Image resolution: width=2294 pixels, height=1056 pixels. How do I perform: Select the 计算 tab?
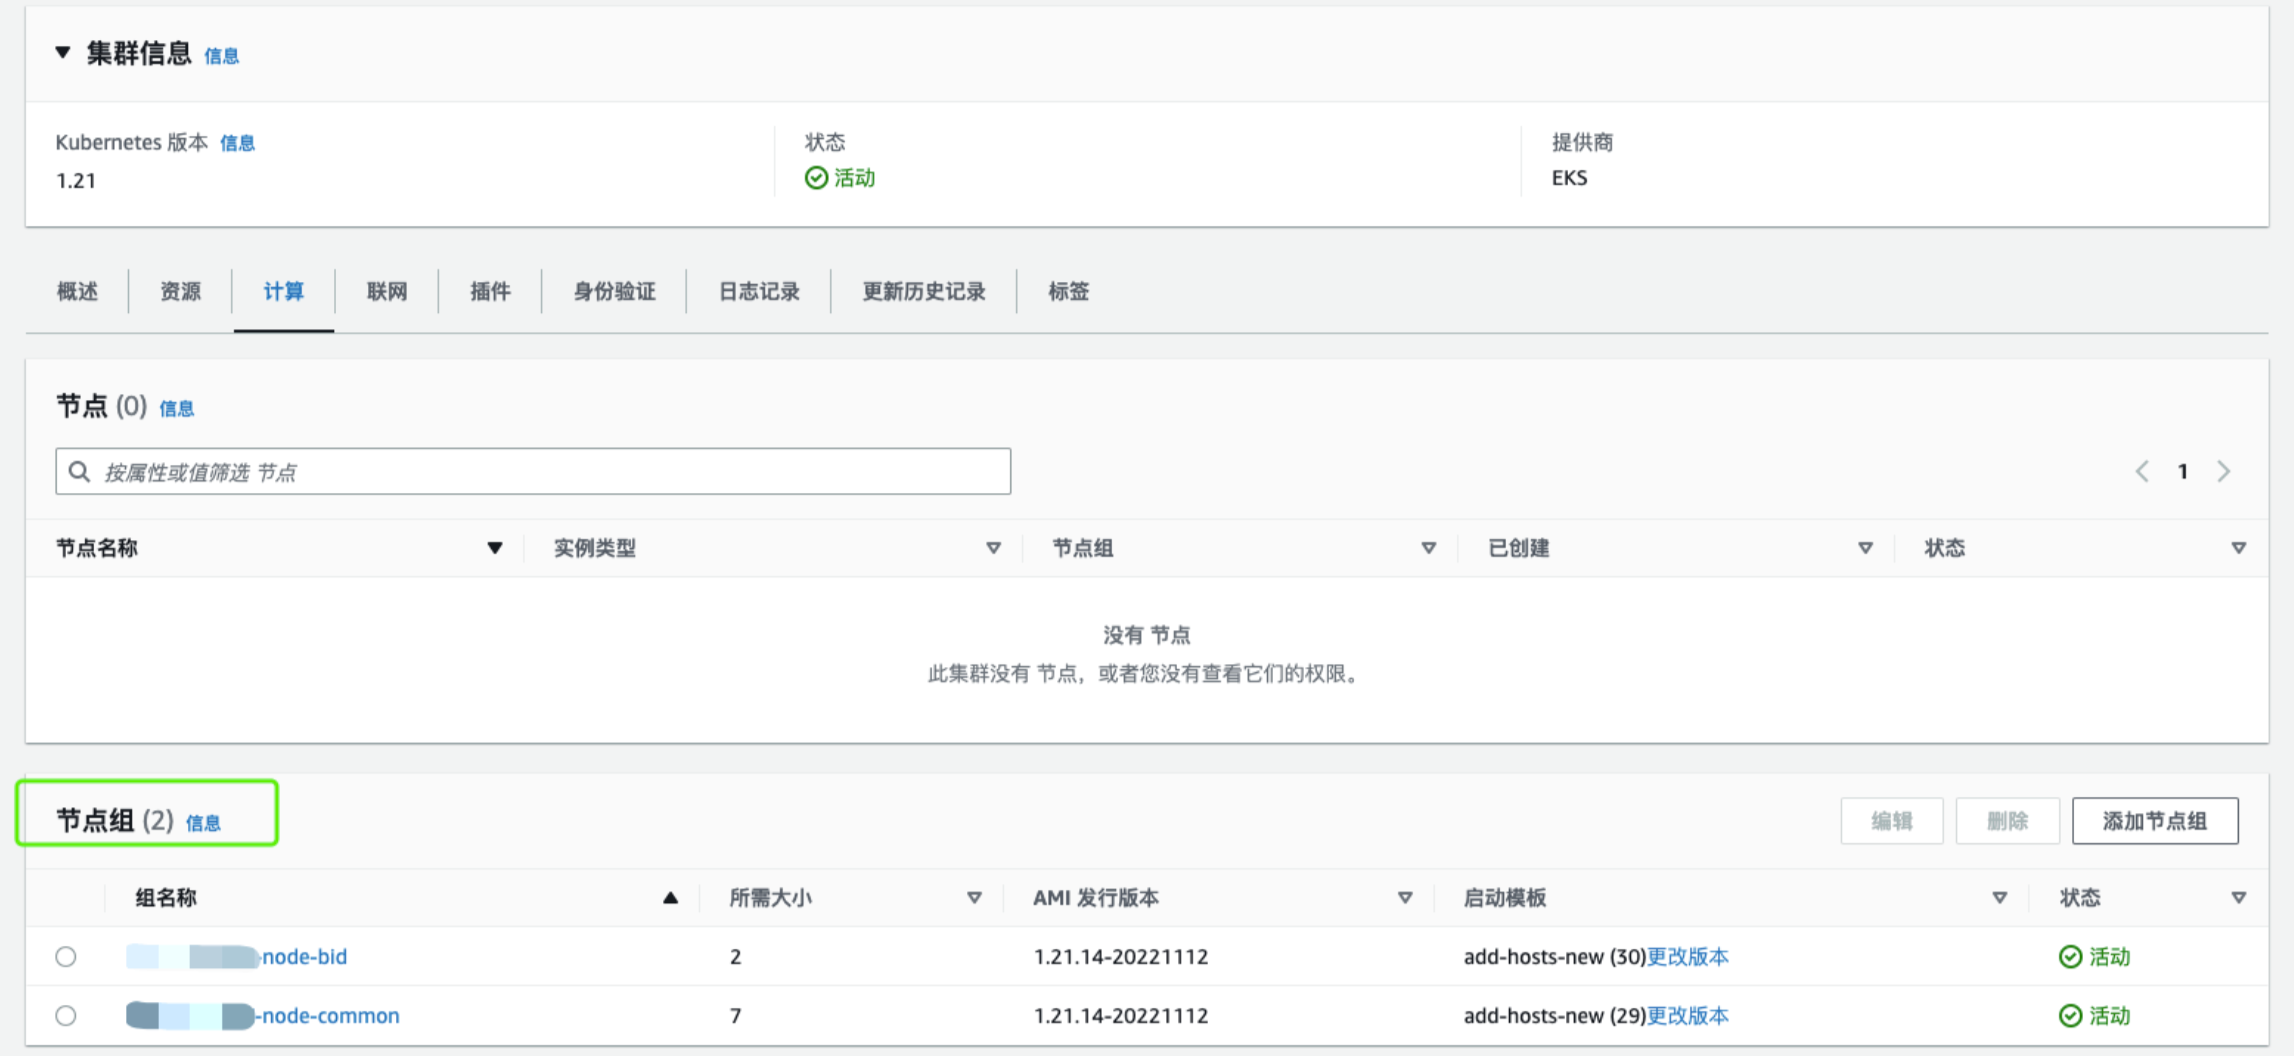[x=283, y=291]
